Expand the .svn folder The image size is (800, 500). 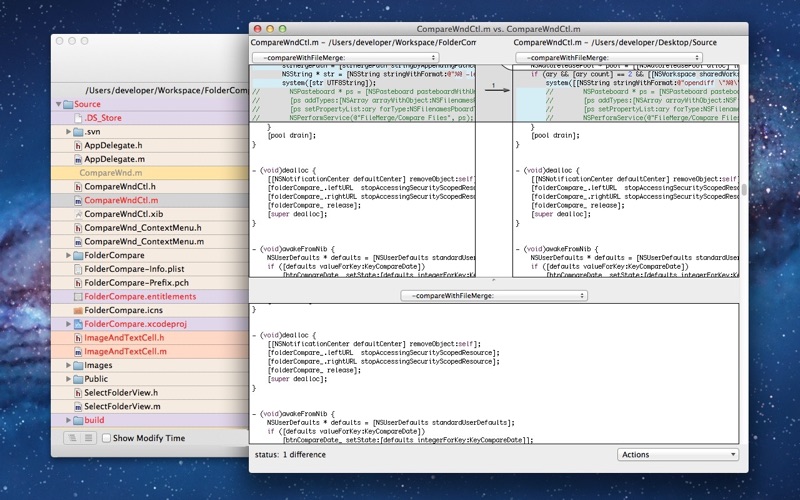[x=68, y=132]
